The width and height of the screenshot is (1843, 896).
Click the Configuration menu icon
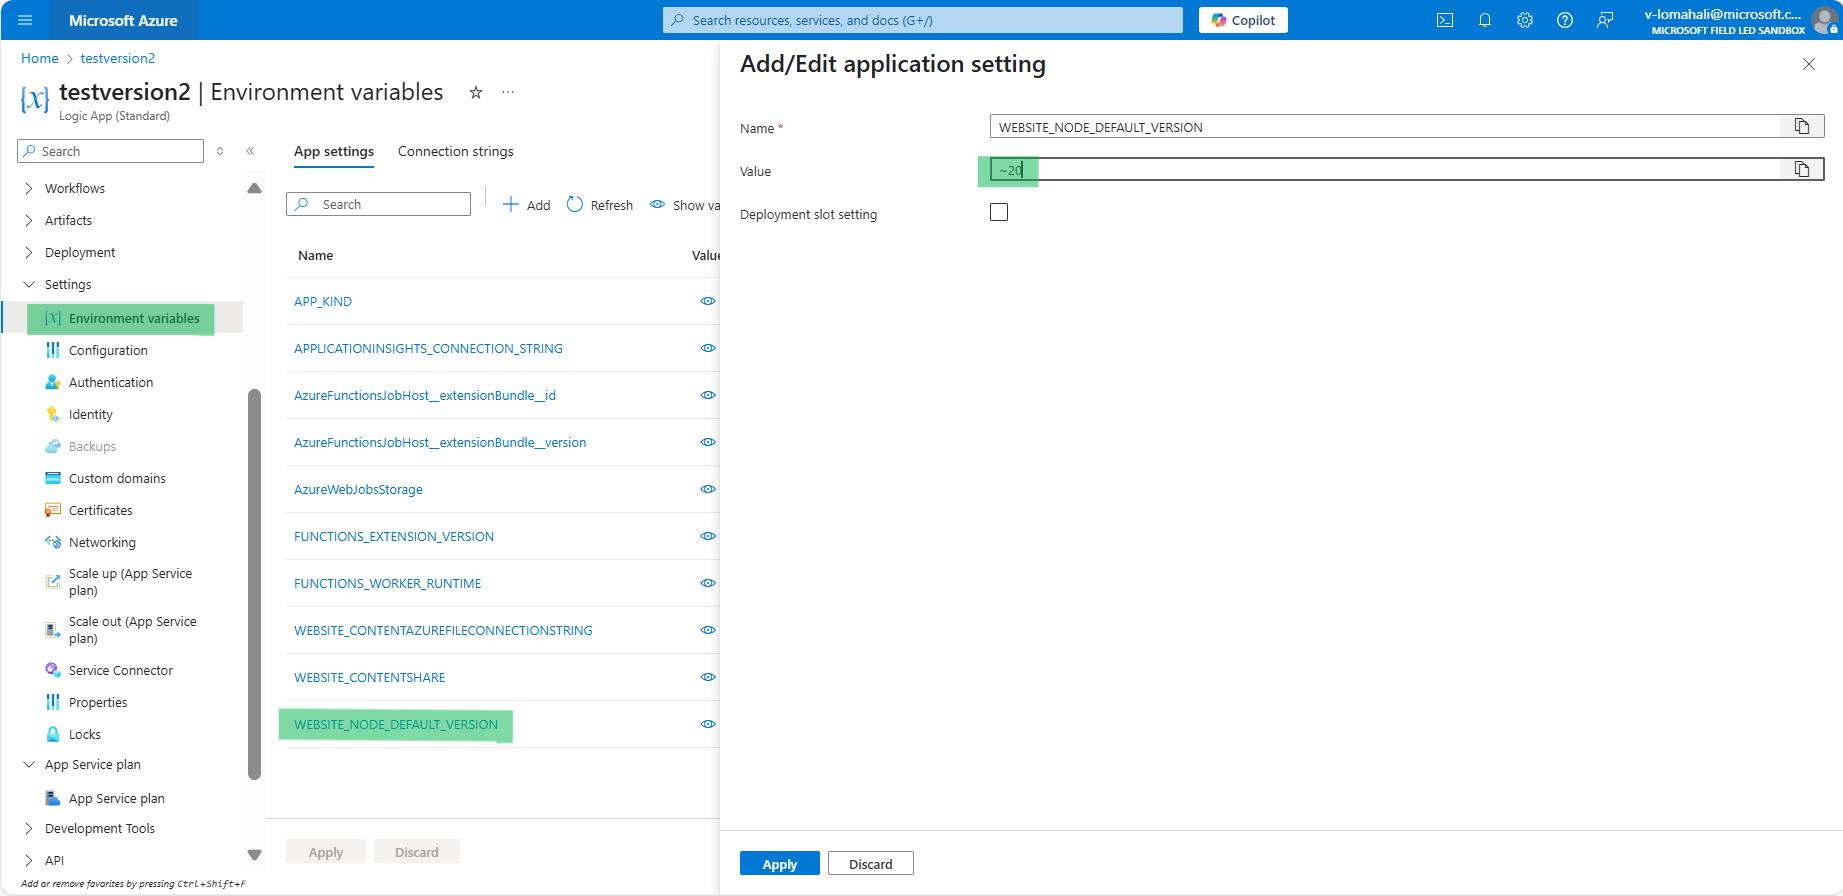[x=53, y=350]
